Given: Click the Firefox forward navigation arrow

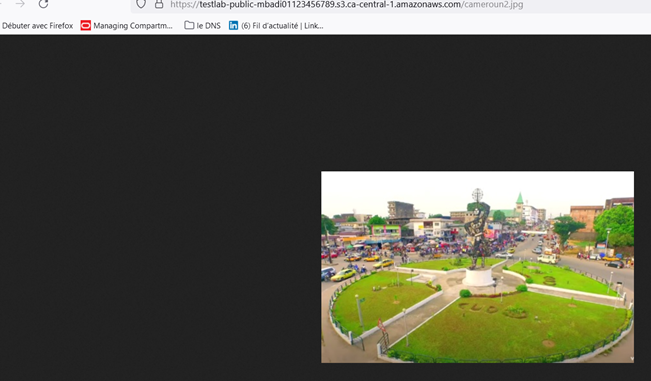Looking at the screenshot, I should tap(20, 4).
